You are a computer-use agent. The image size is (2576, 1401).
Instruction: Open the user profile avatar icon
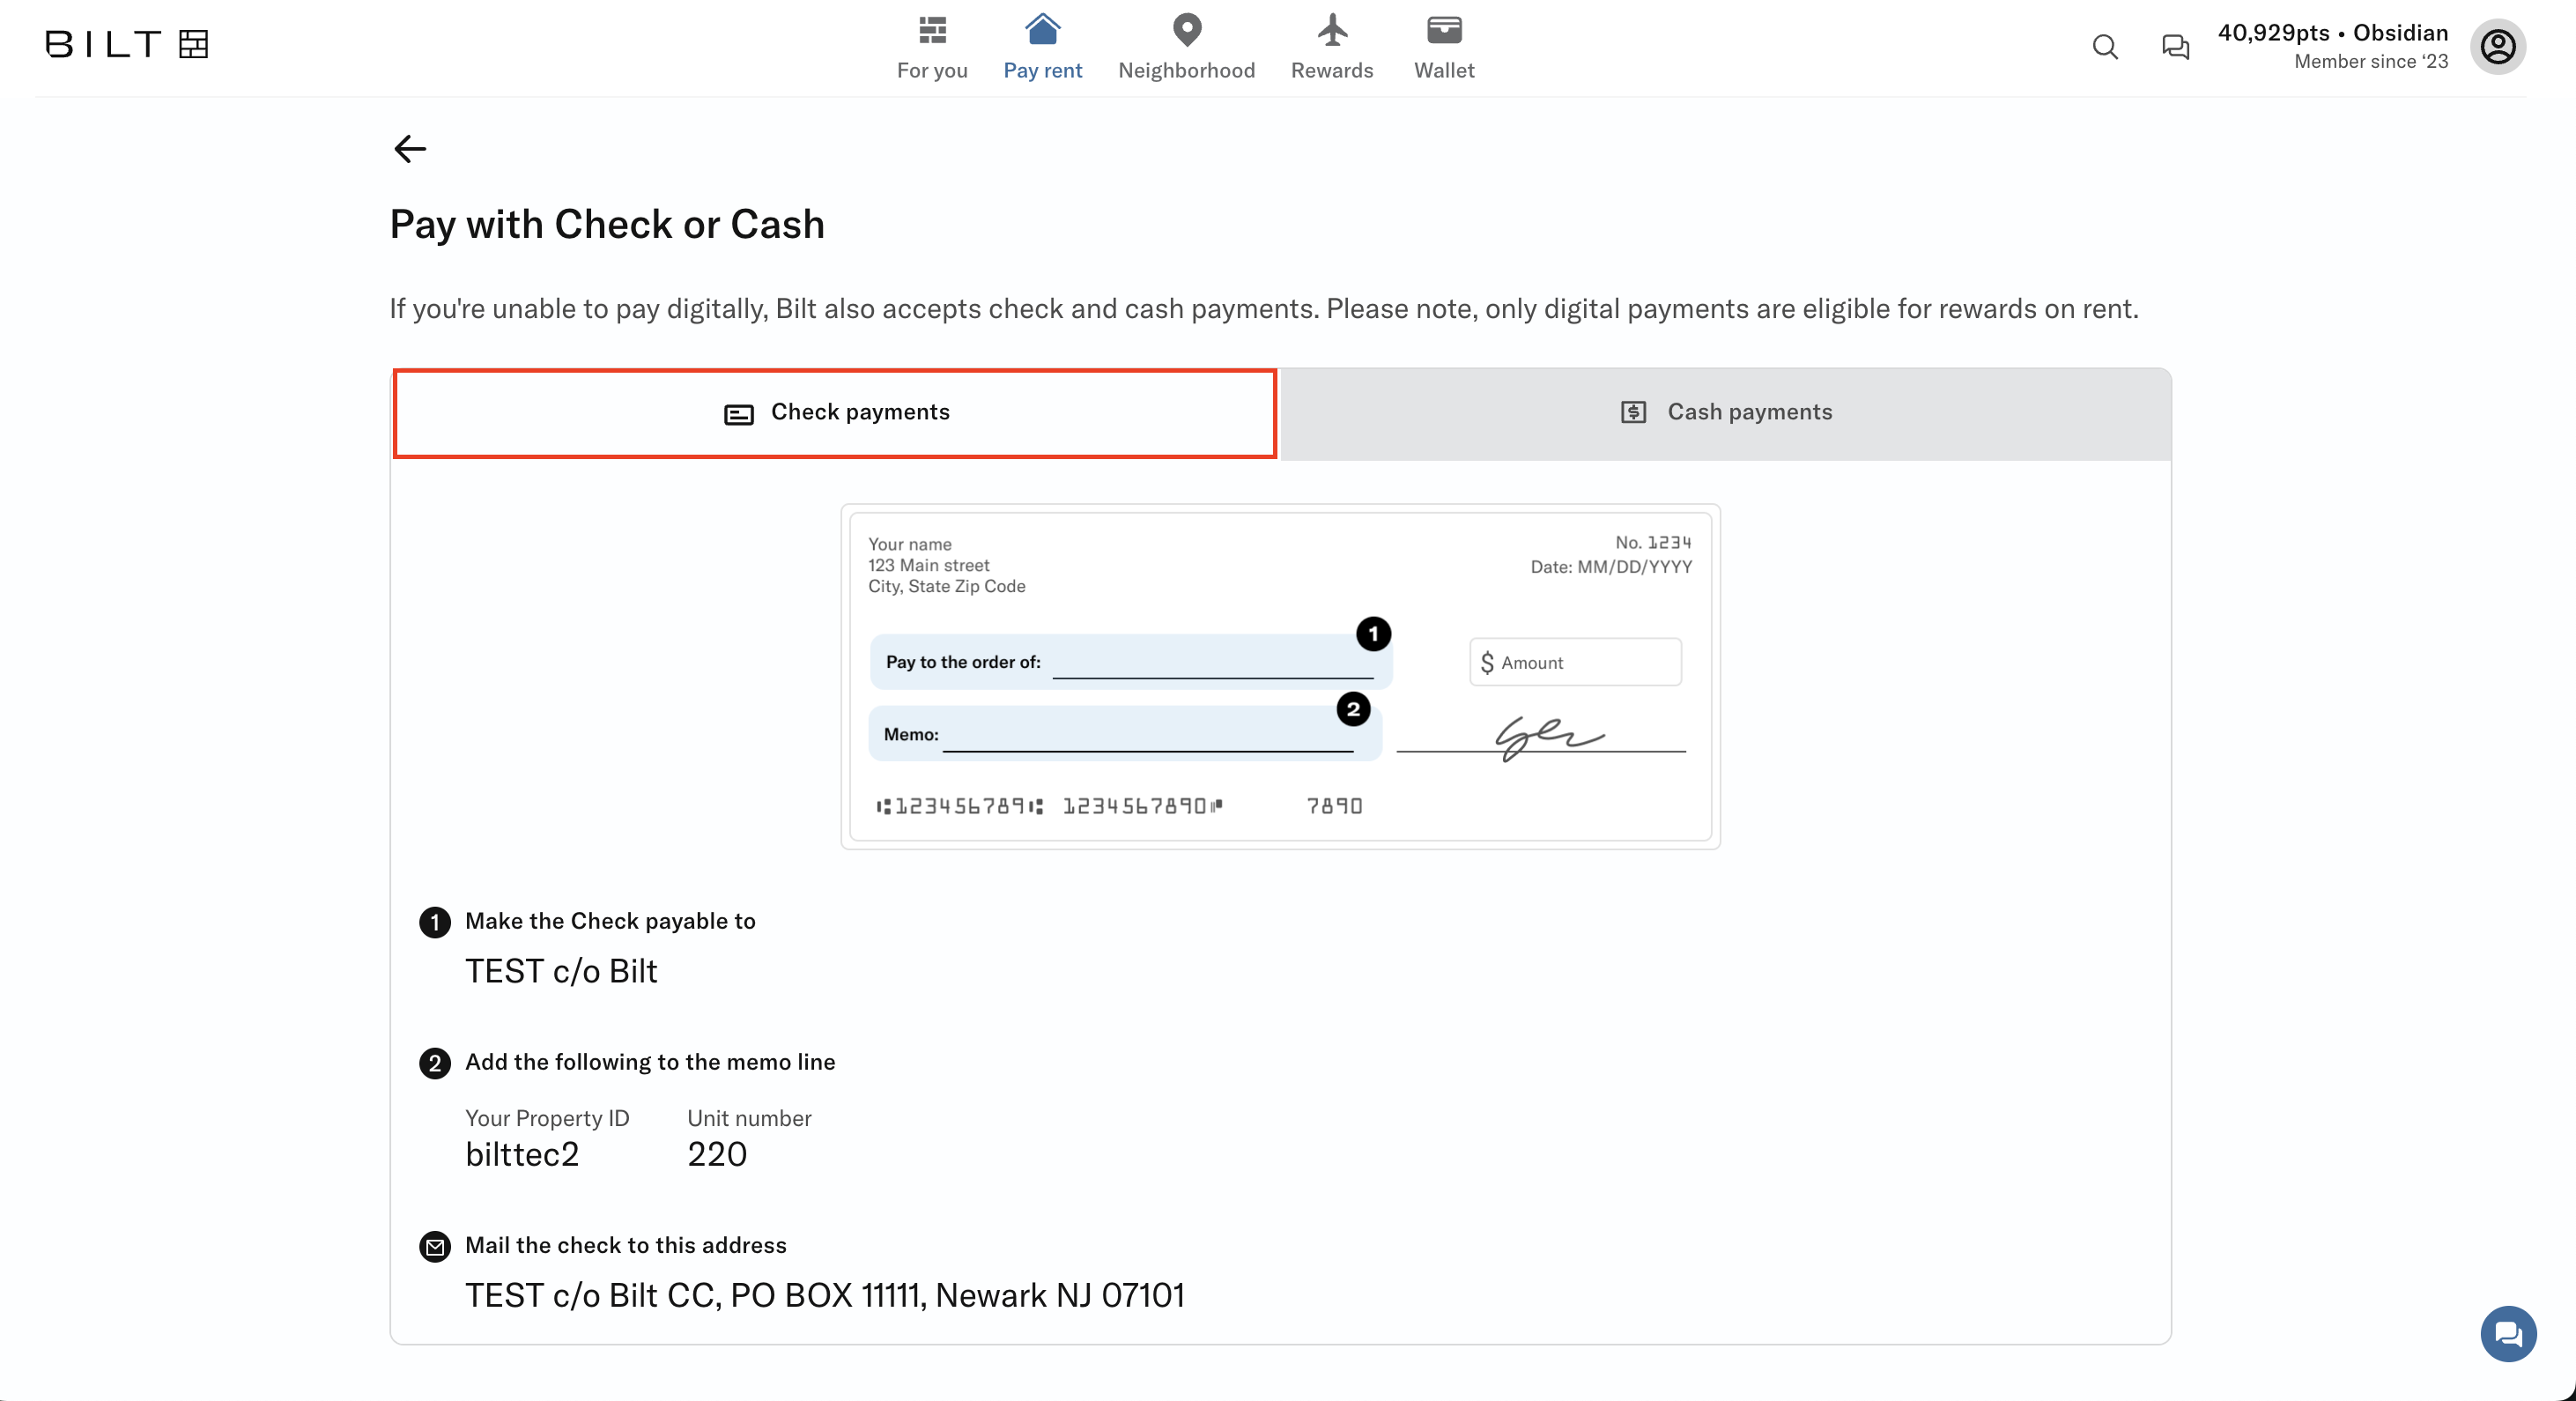pos(2498,47)
